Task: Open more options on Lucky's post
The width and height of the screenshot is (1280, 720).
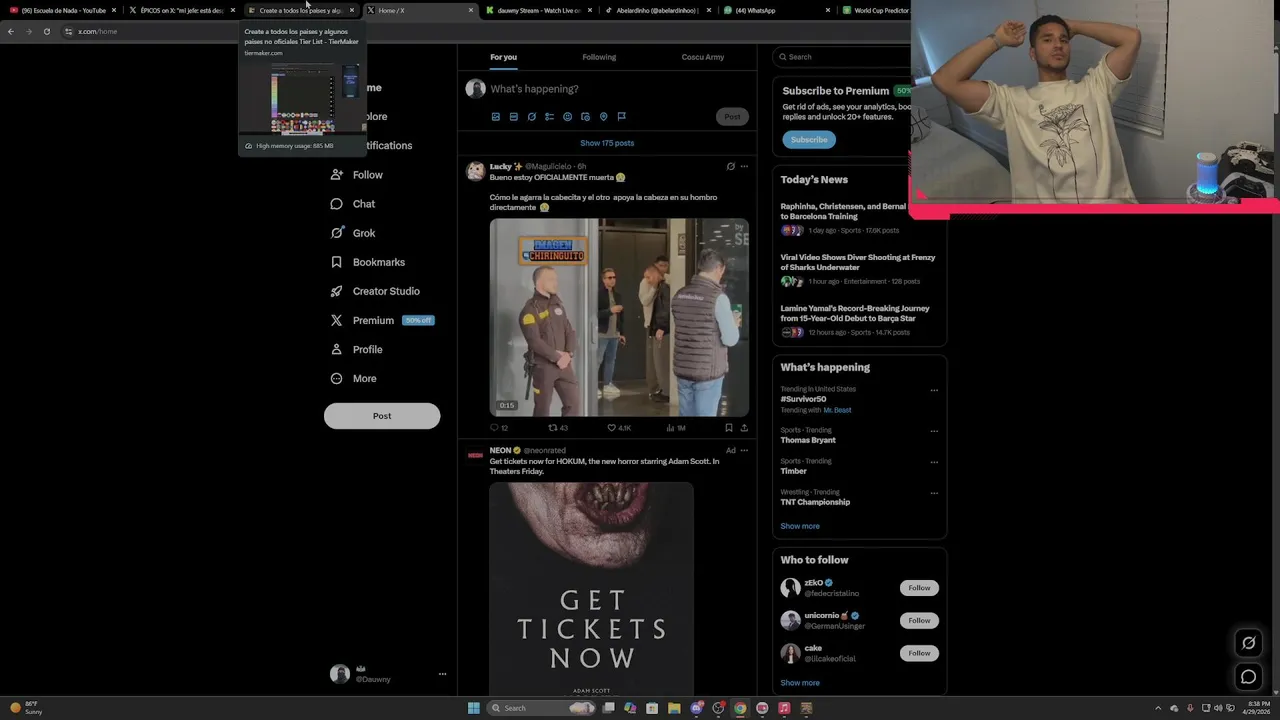Action: pyautogui.click(x=744, y=166)
